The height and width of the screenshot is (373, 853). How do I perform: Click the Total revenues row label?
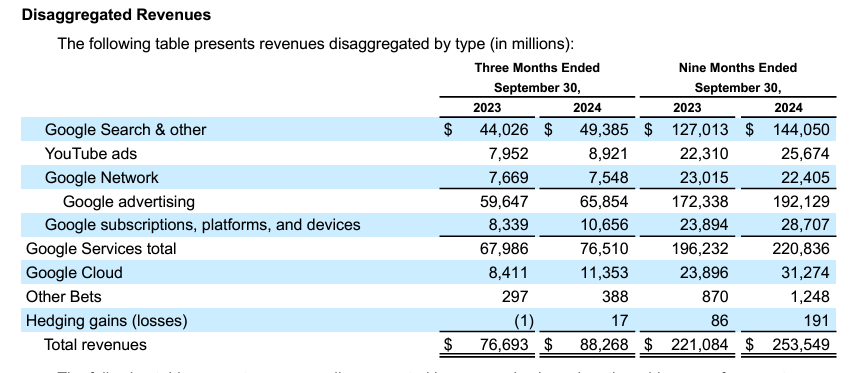click(x=95, y=344)
